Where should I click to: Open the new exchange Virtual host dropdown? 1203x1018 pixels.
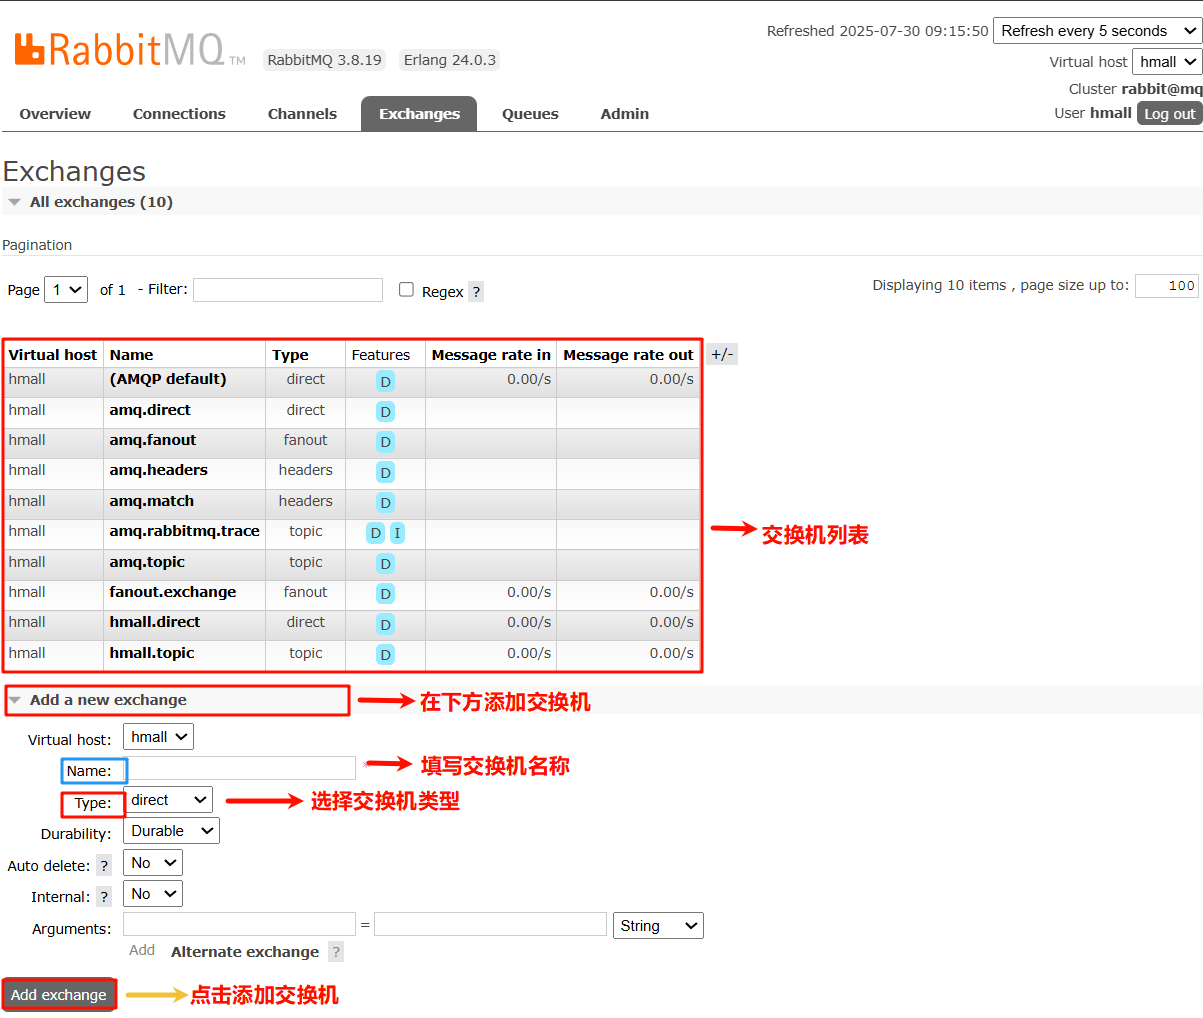click(x=159, y=737)
